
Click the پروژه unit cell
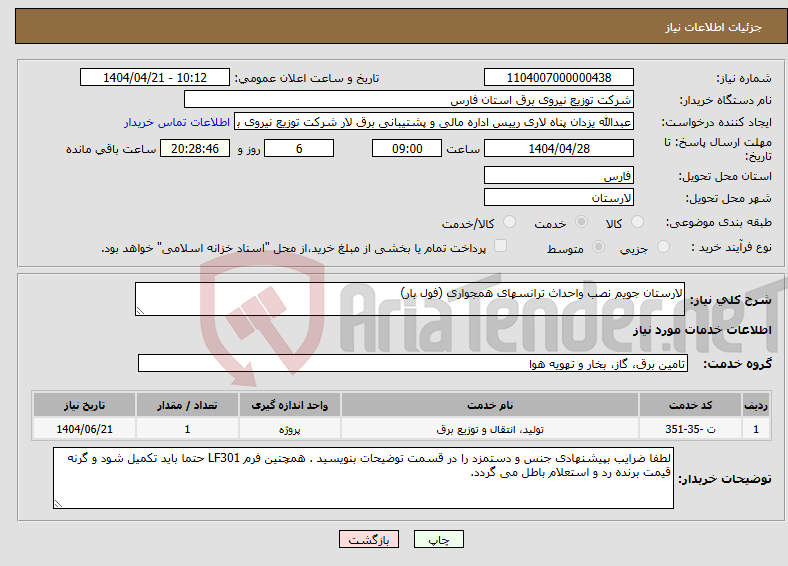(x=290, y=429)
